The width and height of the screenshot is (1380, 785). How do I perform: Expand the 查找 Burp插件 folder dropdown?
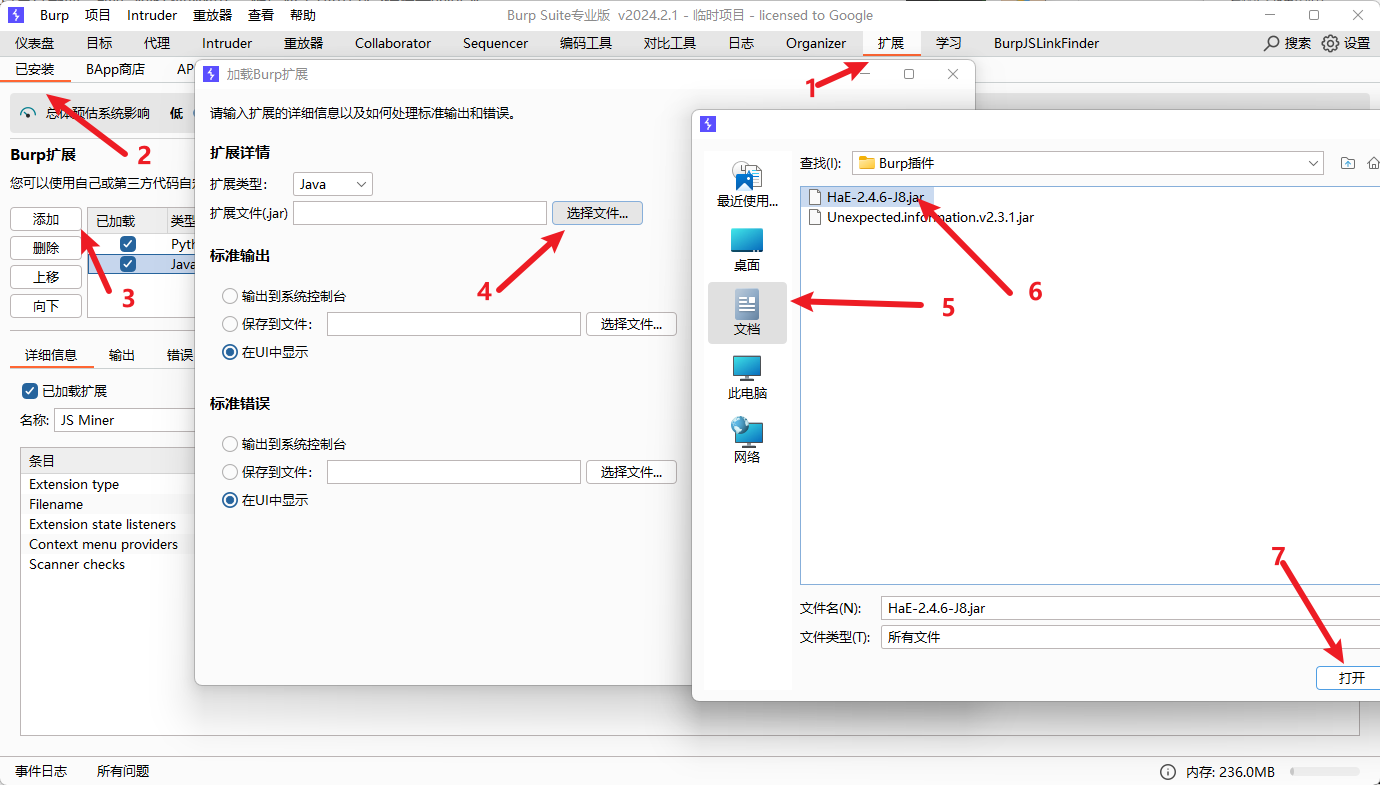pyautogui.click(x=1088, y=163)
